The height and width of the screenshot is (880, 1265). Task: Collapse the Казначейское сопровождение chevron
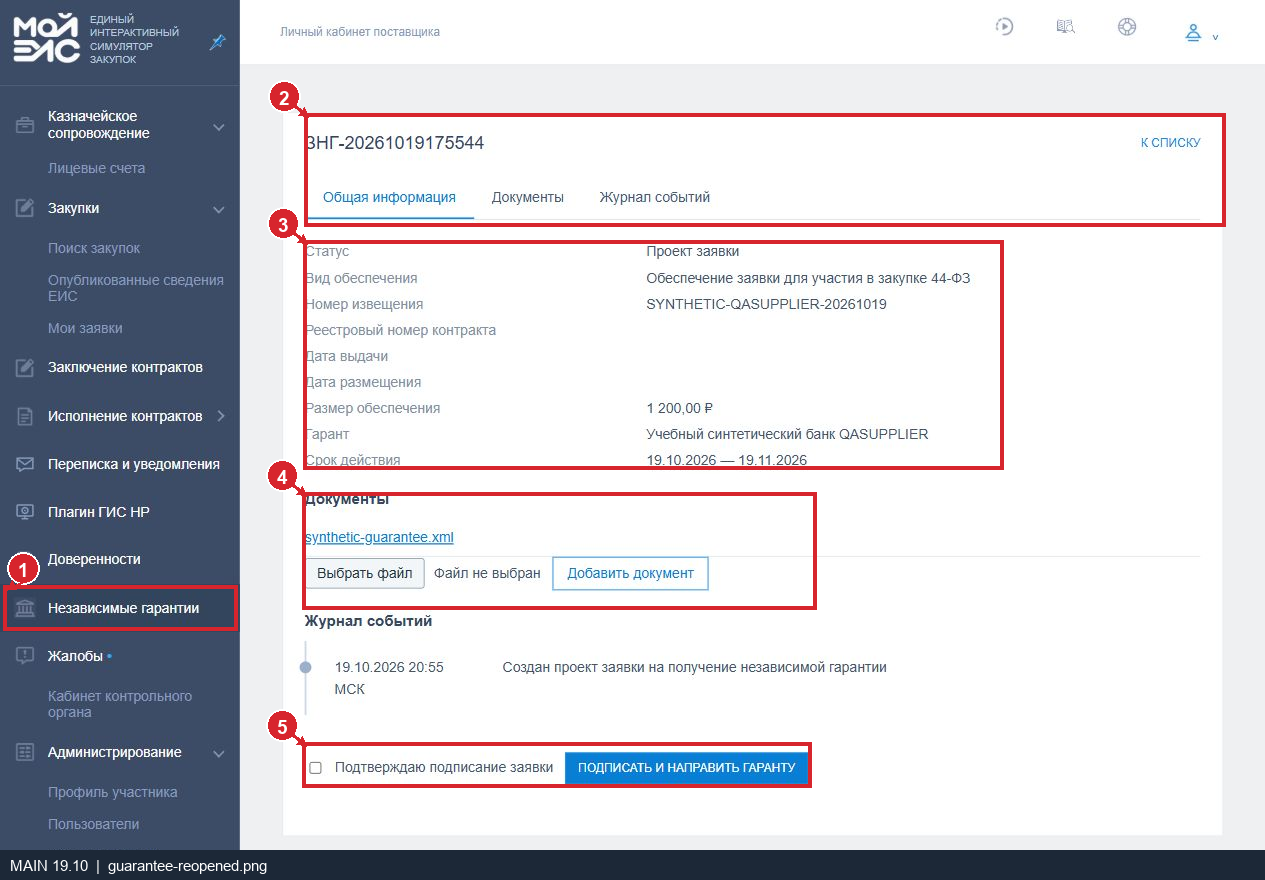[x=219, y=127]
